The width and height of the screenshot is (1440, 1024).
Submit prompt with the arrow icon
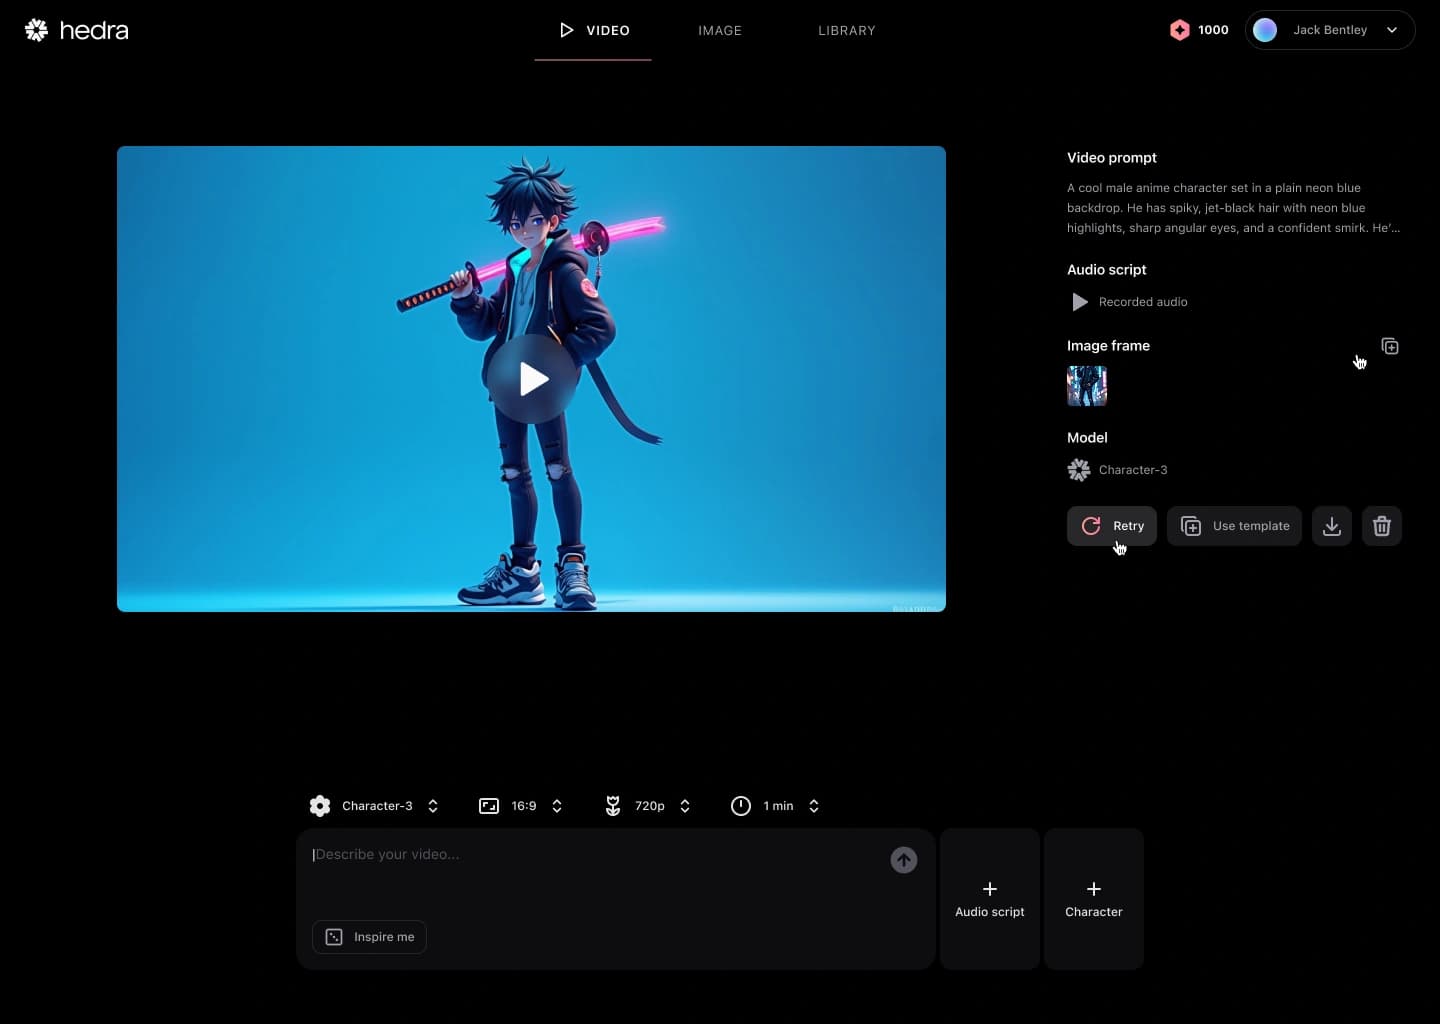coord(903,859)
